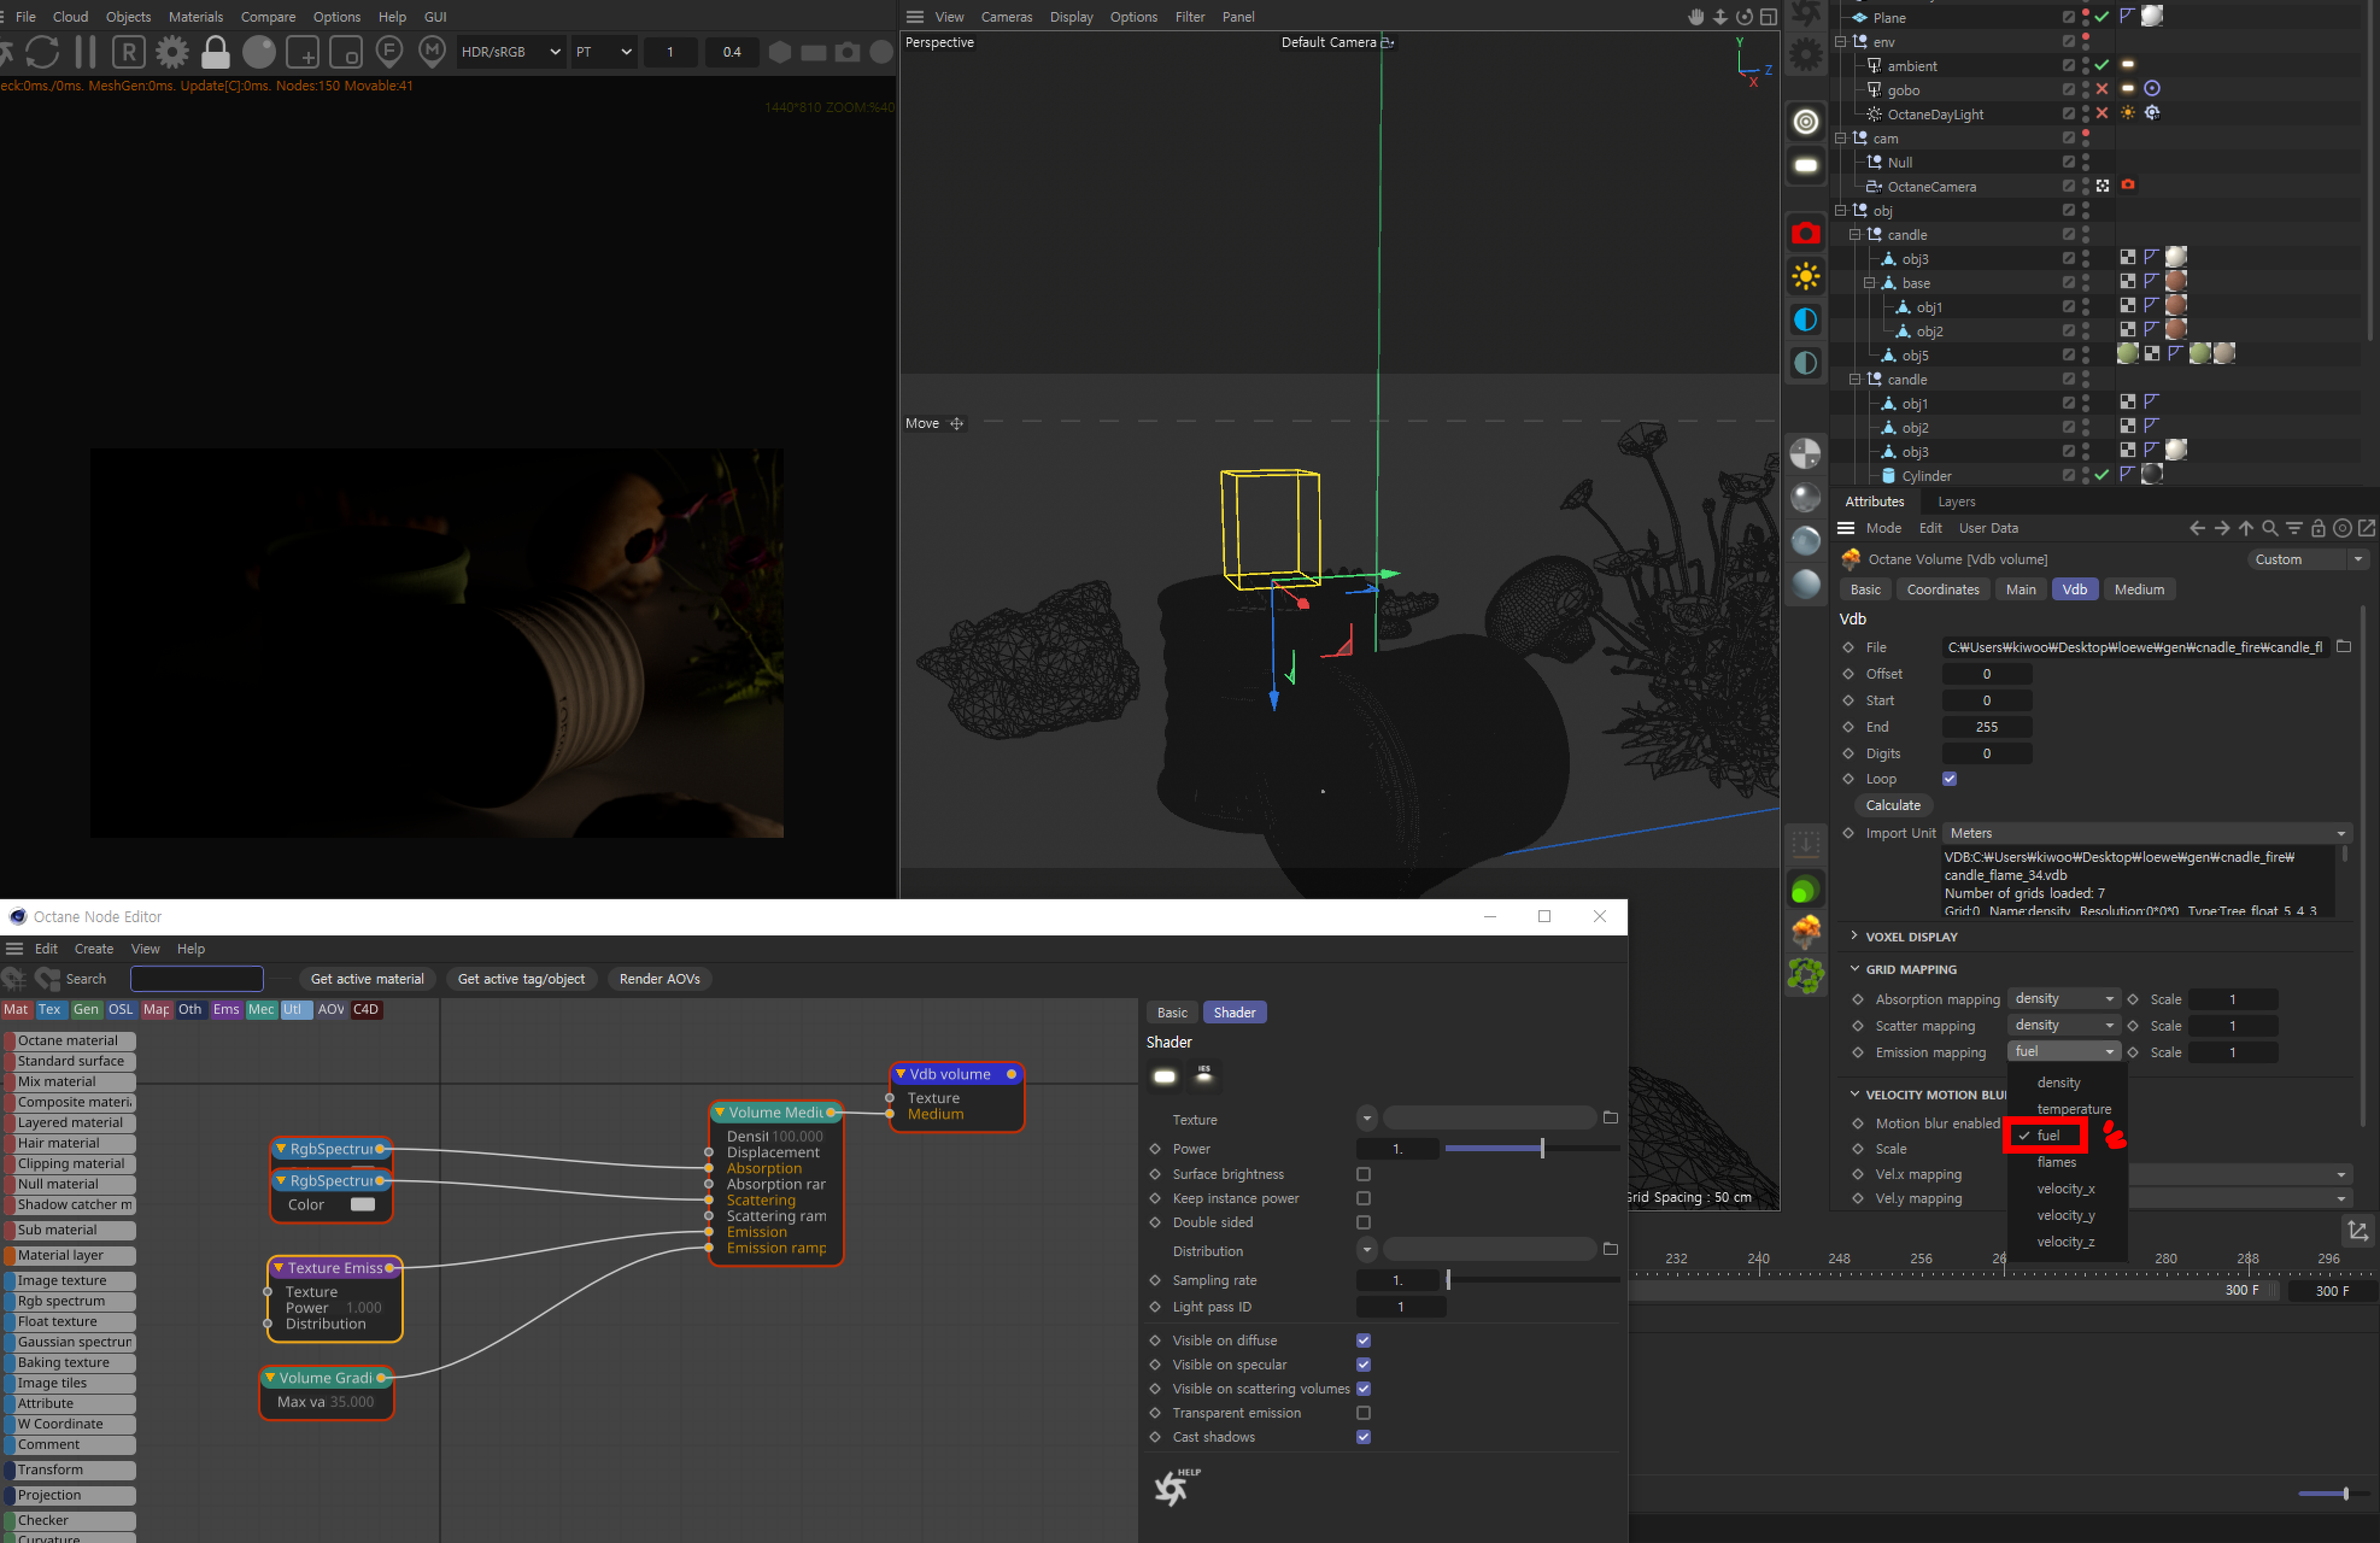The image size is (2380, 1543).
Task: Open the Custom preset dropdown
Action: click(2308, 559)
